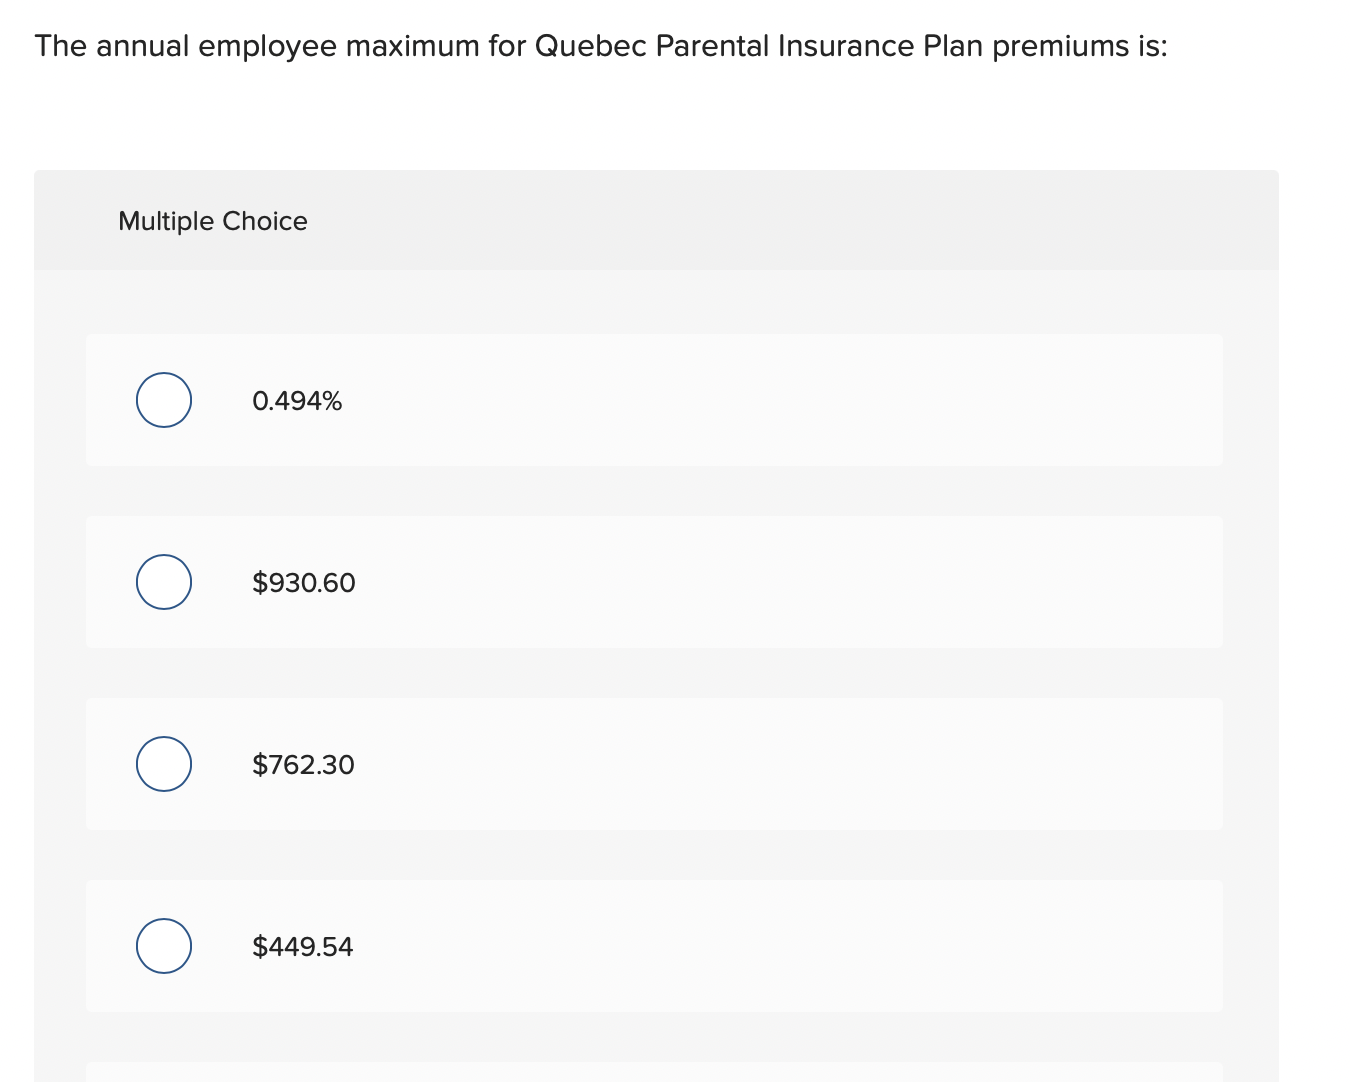Select the radio button for 0.494%
The image size is (1350, 1082).
pos(163,399)
